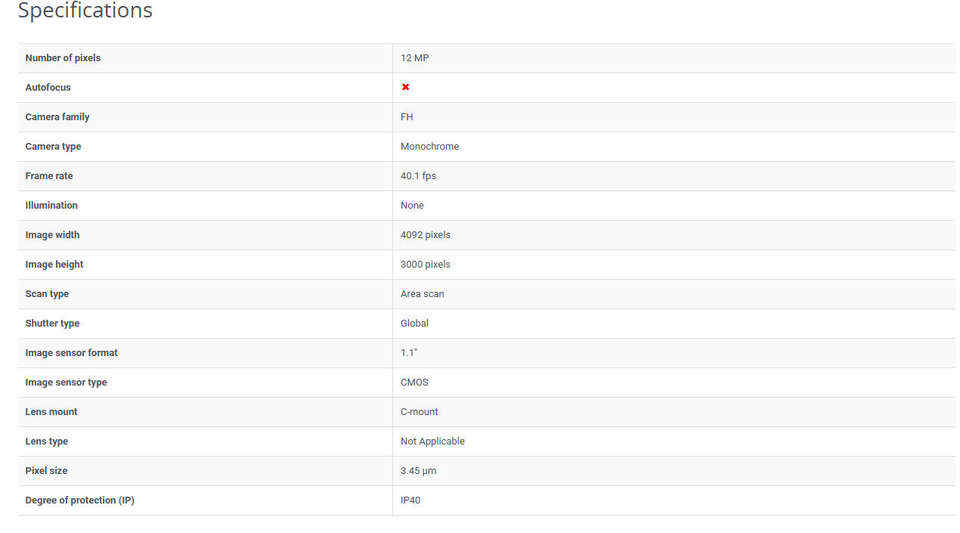Click the Shutter type label
The width and height of the screenshot is (960, 533).
click(x=52, y=323)
